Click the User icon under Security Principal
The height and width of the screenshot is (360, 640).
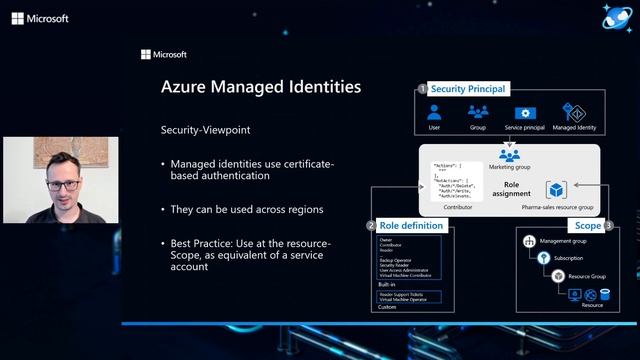tap(434, 112)
